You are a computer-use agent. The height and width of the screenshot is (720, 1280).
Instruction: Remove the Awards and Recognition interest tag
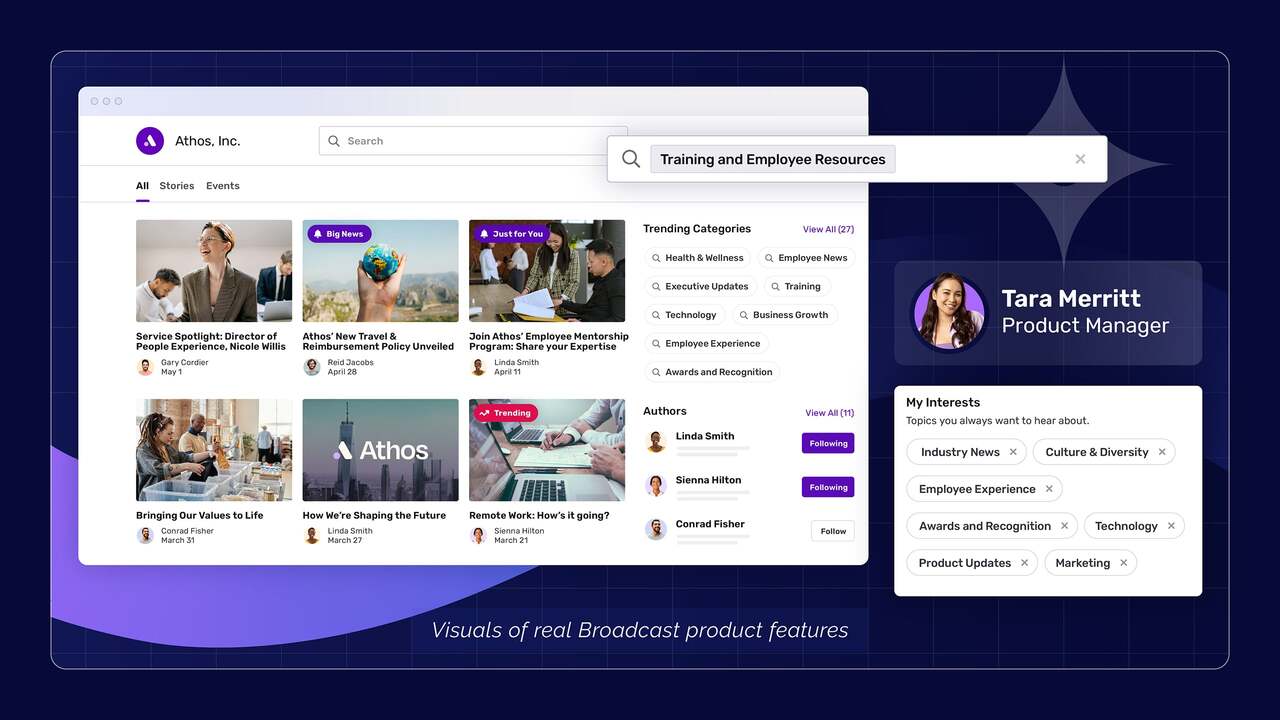[1064, 526]
